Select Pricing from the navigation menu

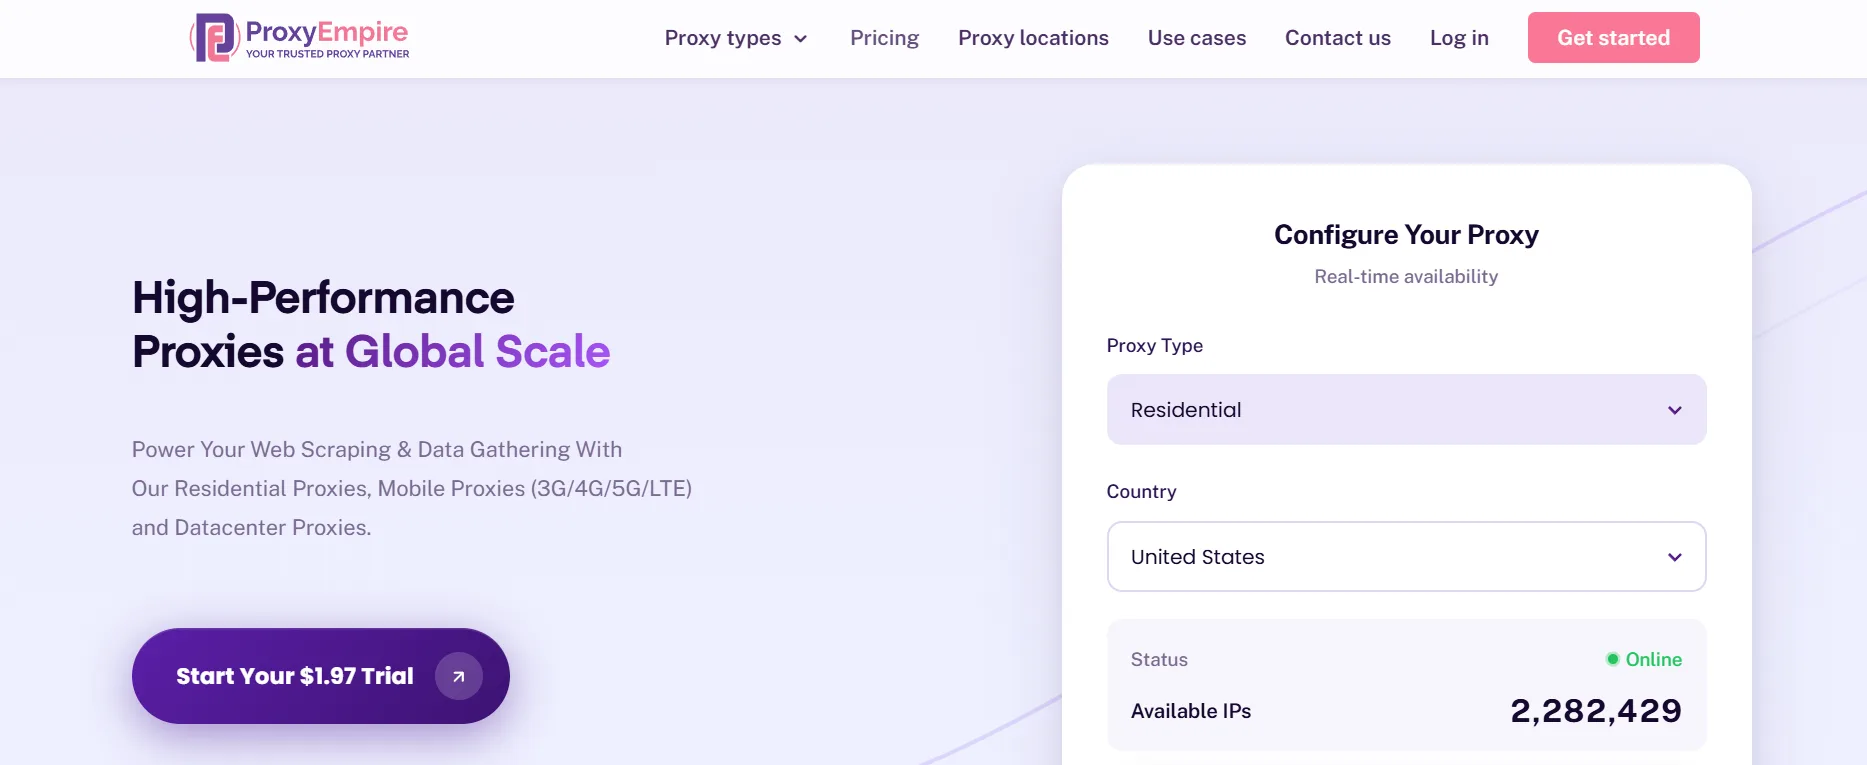click(x=884, y=38)
